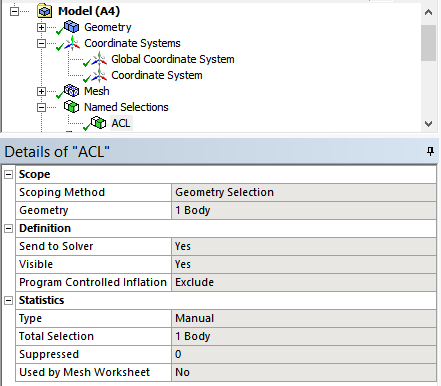Collapse the Definition section
Viewport: 441px width, 386px height.
(8, 228)
